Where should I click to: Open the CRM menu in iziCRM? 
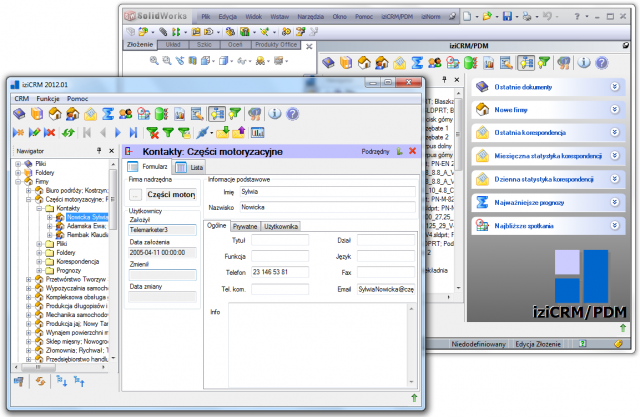tap(22, 99)
